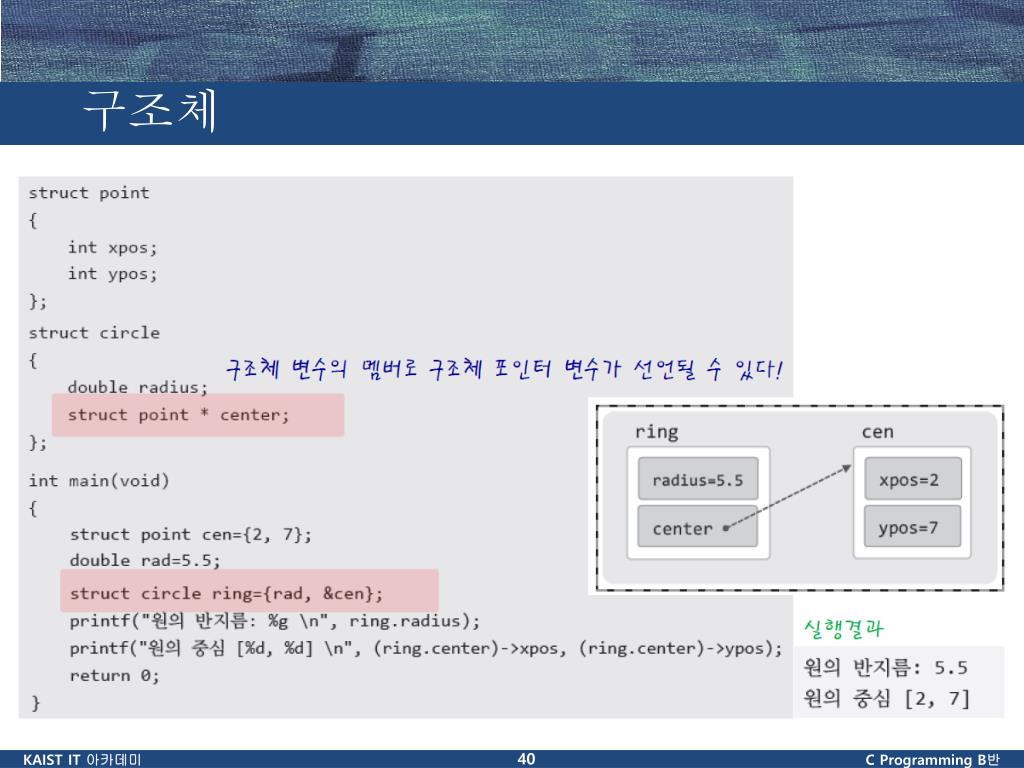The image size is (1024, 768).
Task: Click the 'return 0;' line
Action: [114, 675]
